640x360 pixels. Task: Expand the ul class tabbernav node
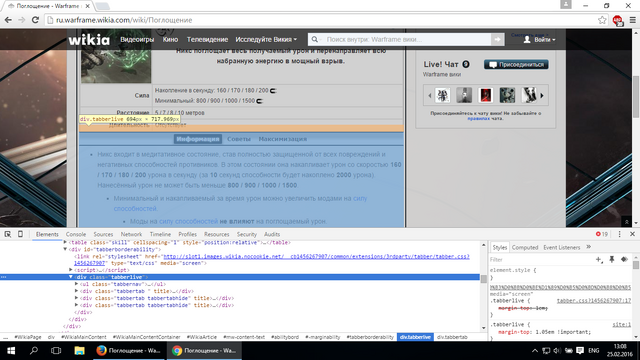(76, 284)
